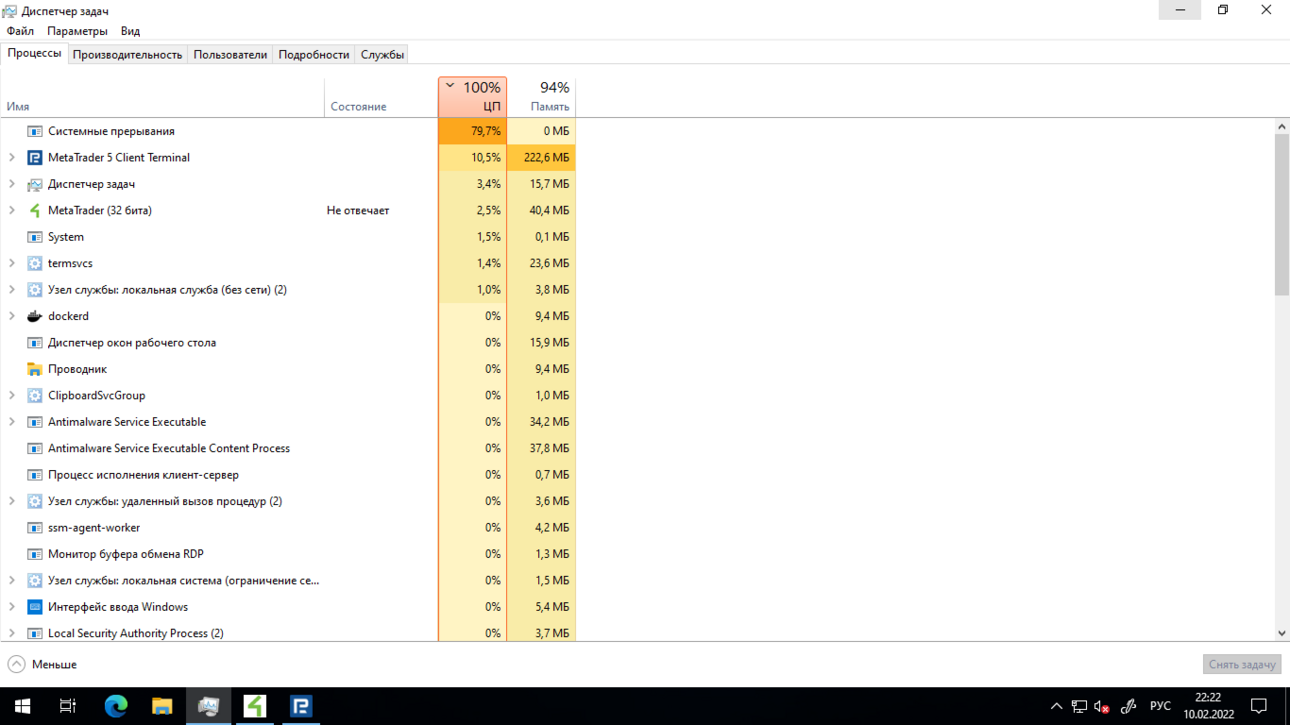
Task: Click the Task Manager taskbar icon
Action: [x=208, y=706]
